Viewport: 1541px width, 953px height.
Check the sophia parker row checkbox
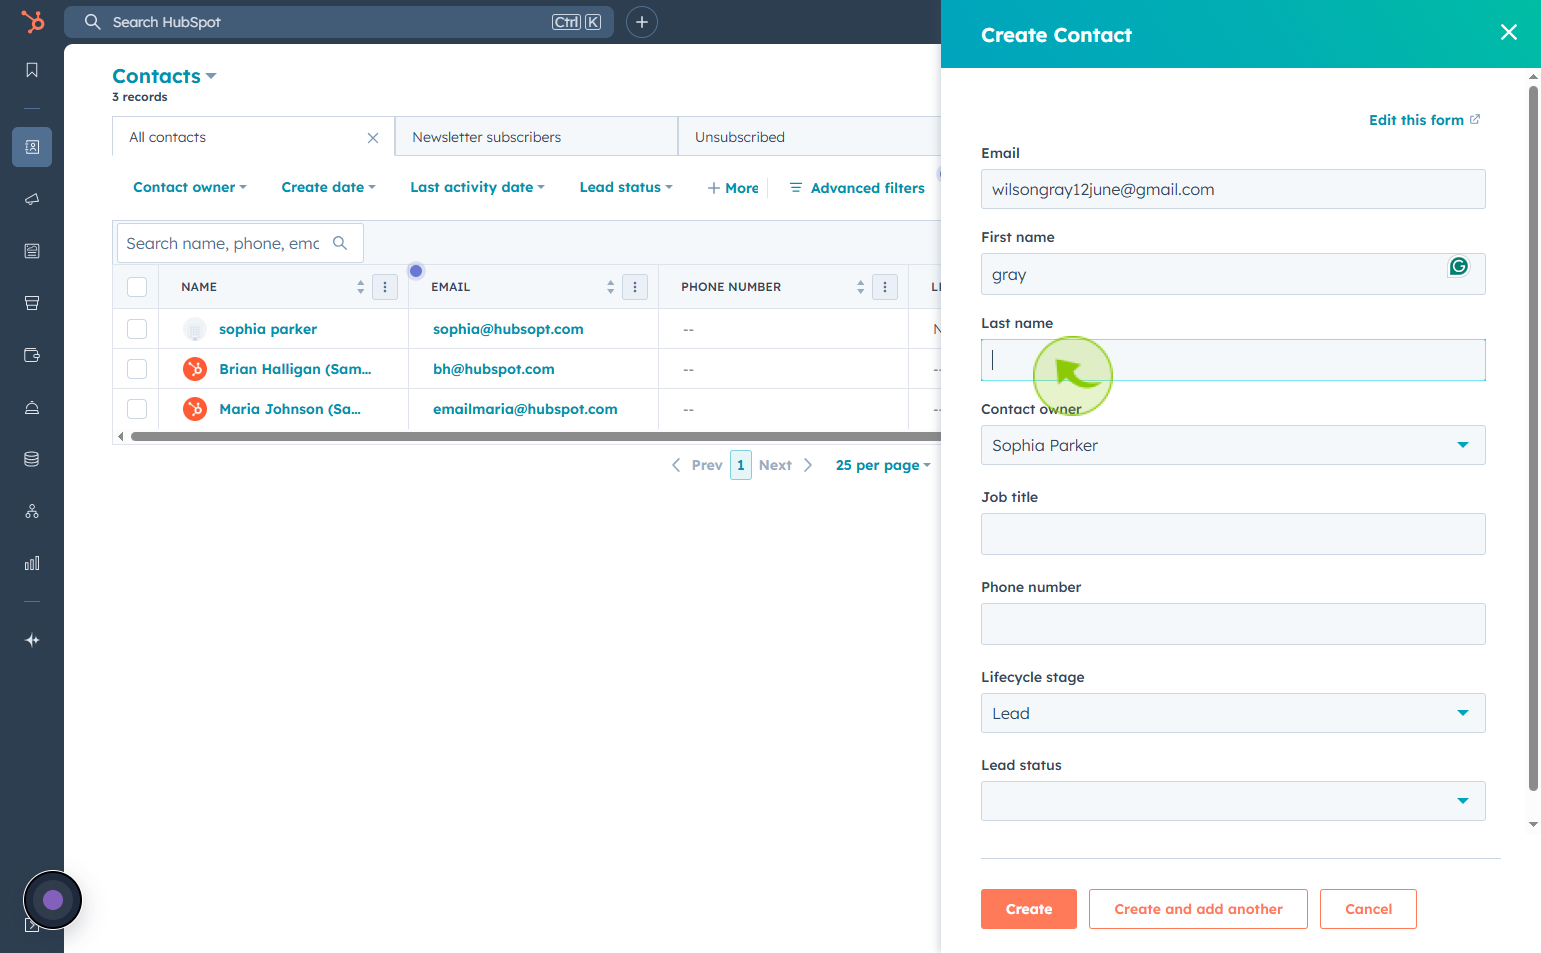(x=137, y=329)
